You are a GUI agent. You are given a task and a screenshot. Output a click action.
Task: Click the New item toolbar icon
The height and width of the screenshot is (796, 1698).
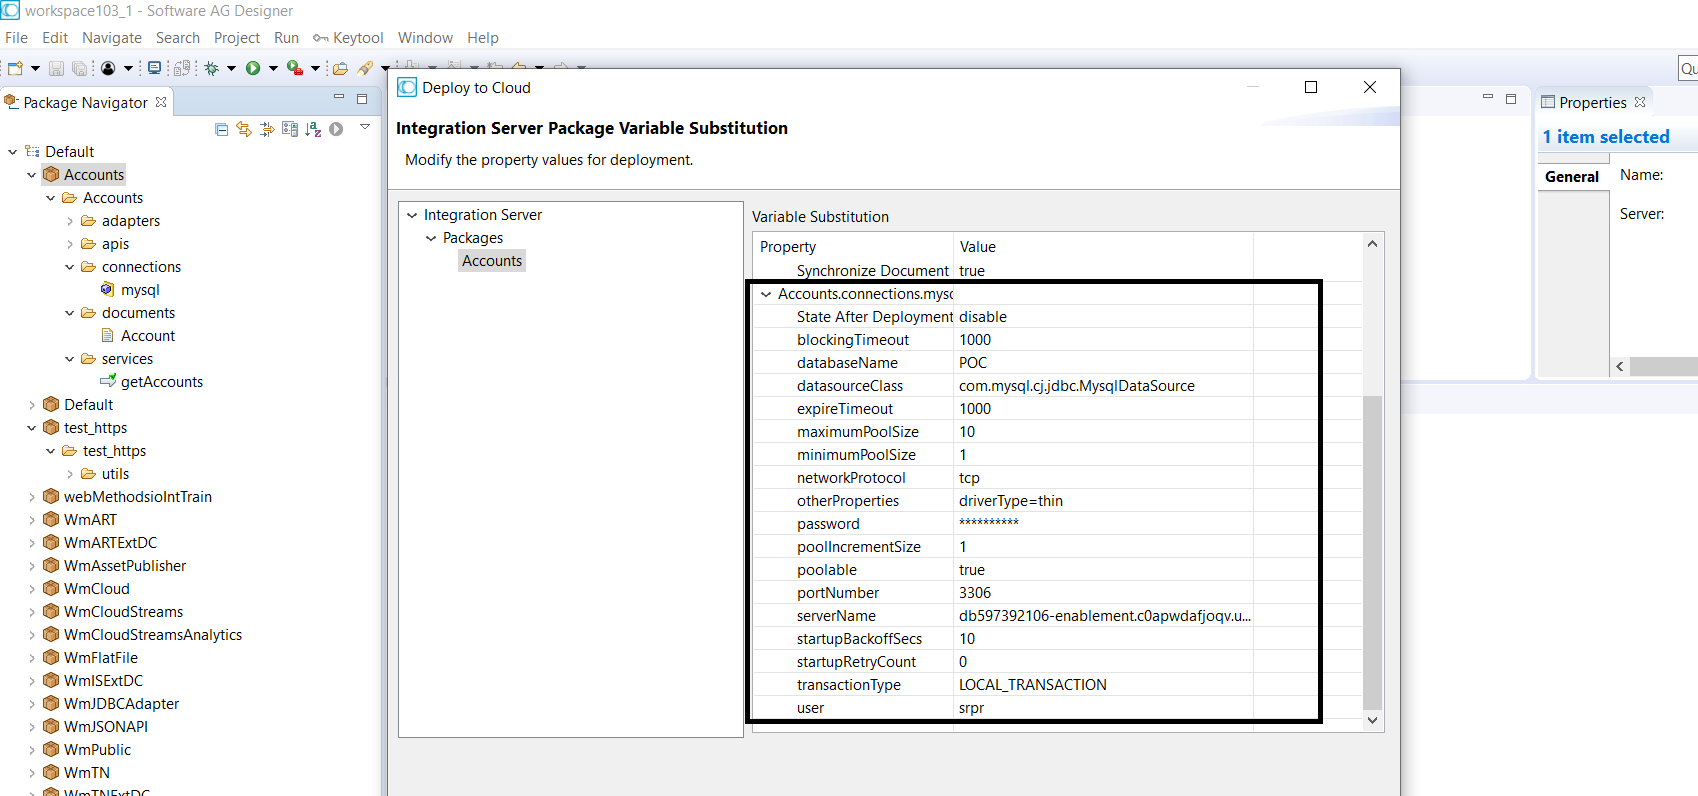[15, 68]
